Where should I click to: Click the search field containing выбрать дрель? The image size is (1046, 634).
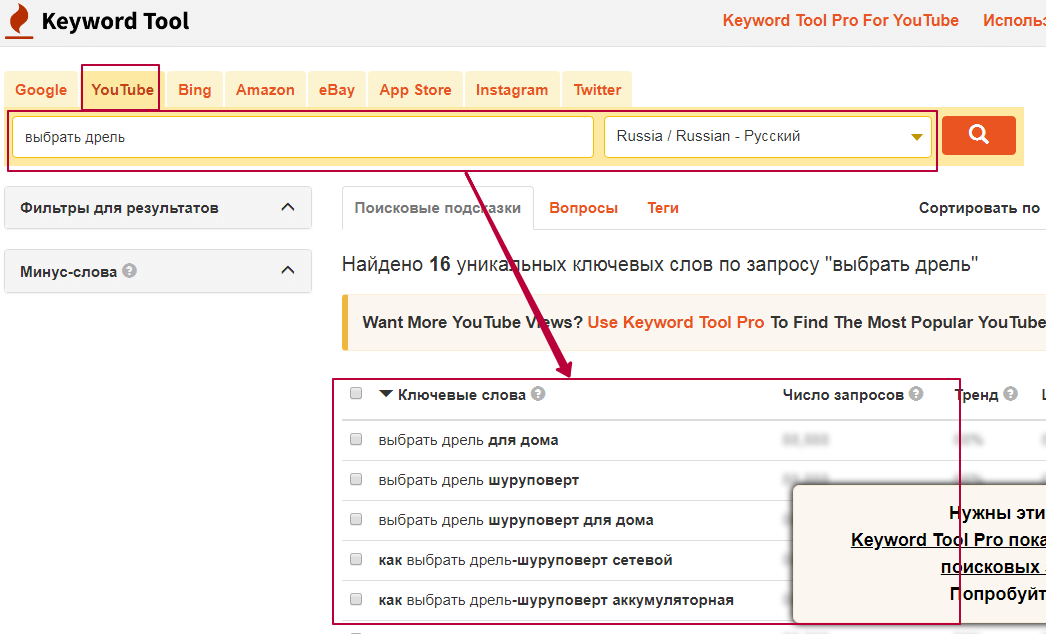(300, 135)
